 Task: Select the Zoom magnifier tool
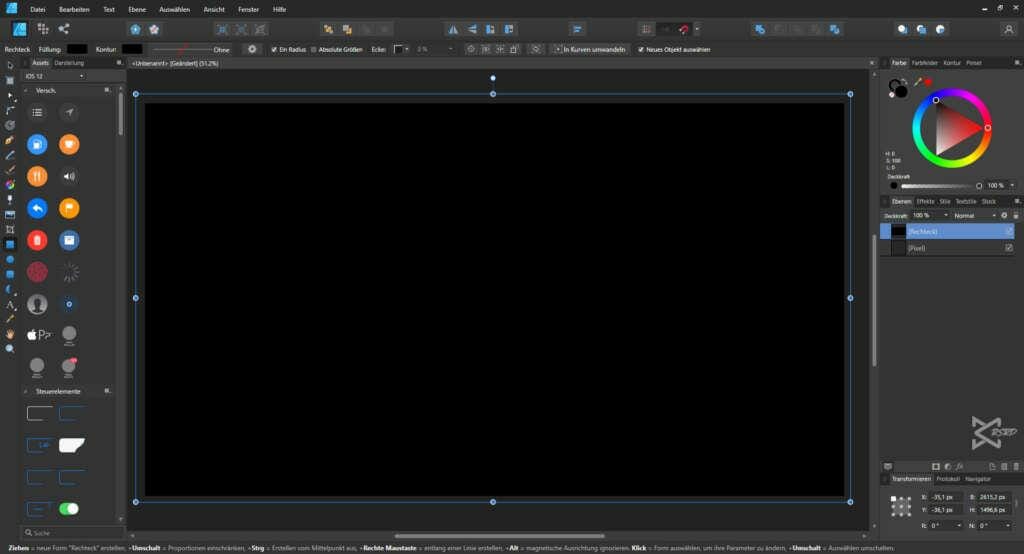point(10,348)
